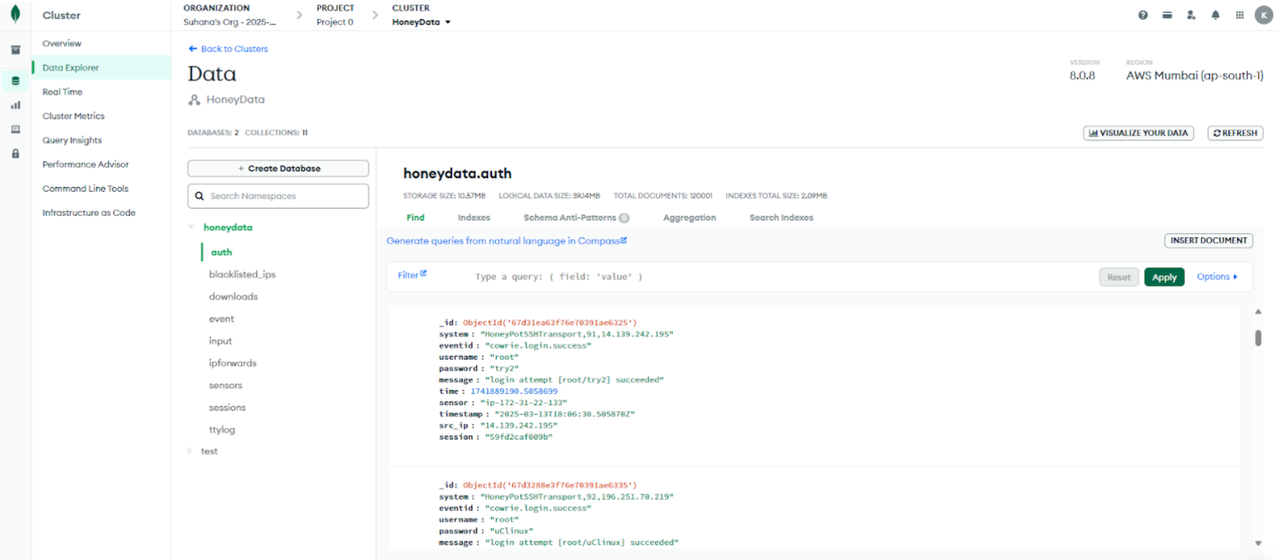Screen dimensions: 1280x560
Task: Switch to the Indexes tab
Action: (474, 217)
